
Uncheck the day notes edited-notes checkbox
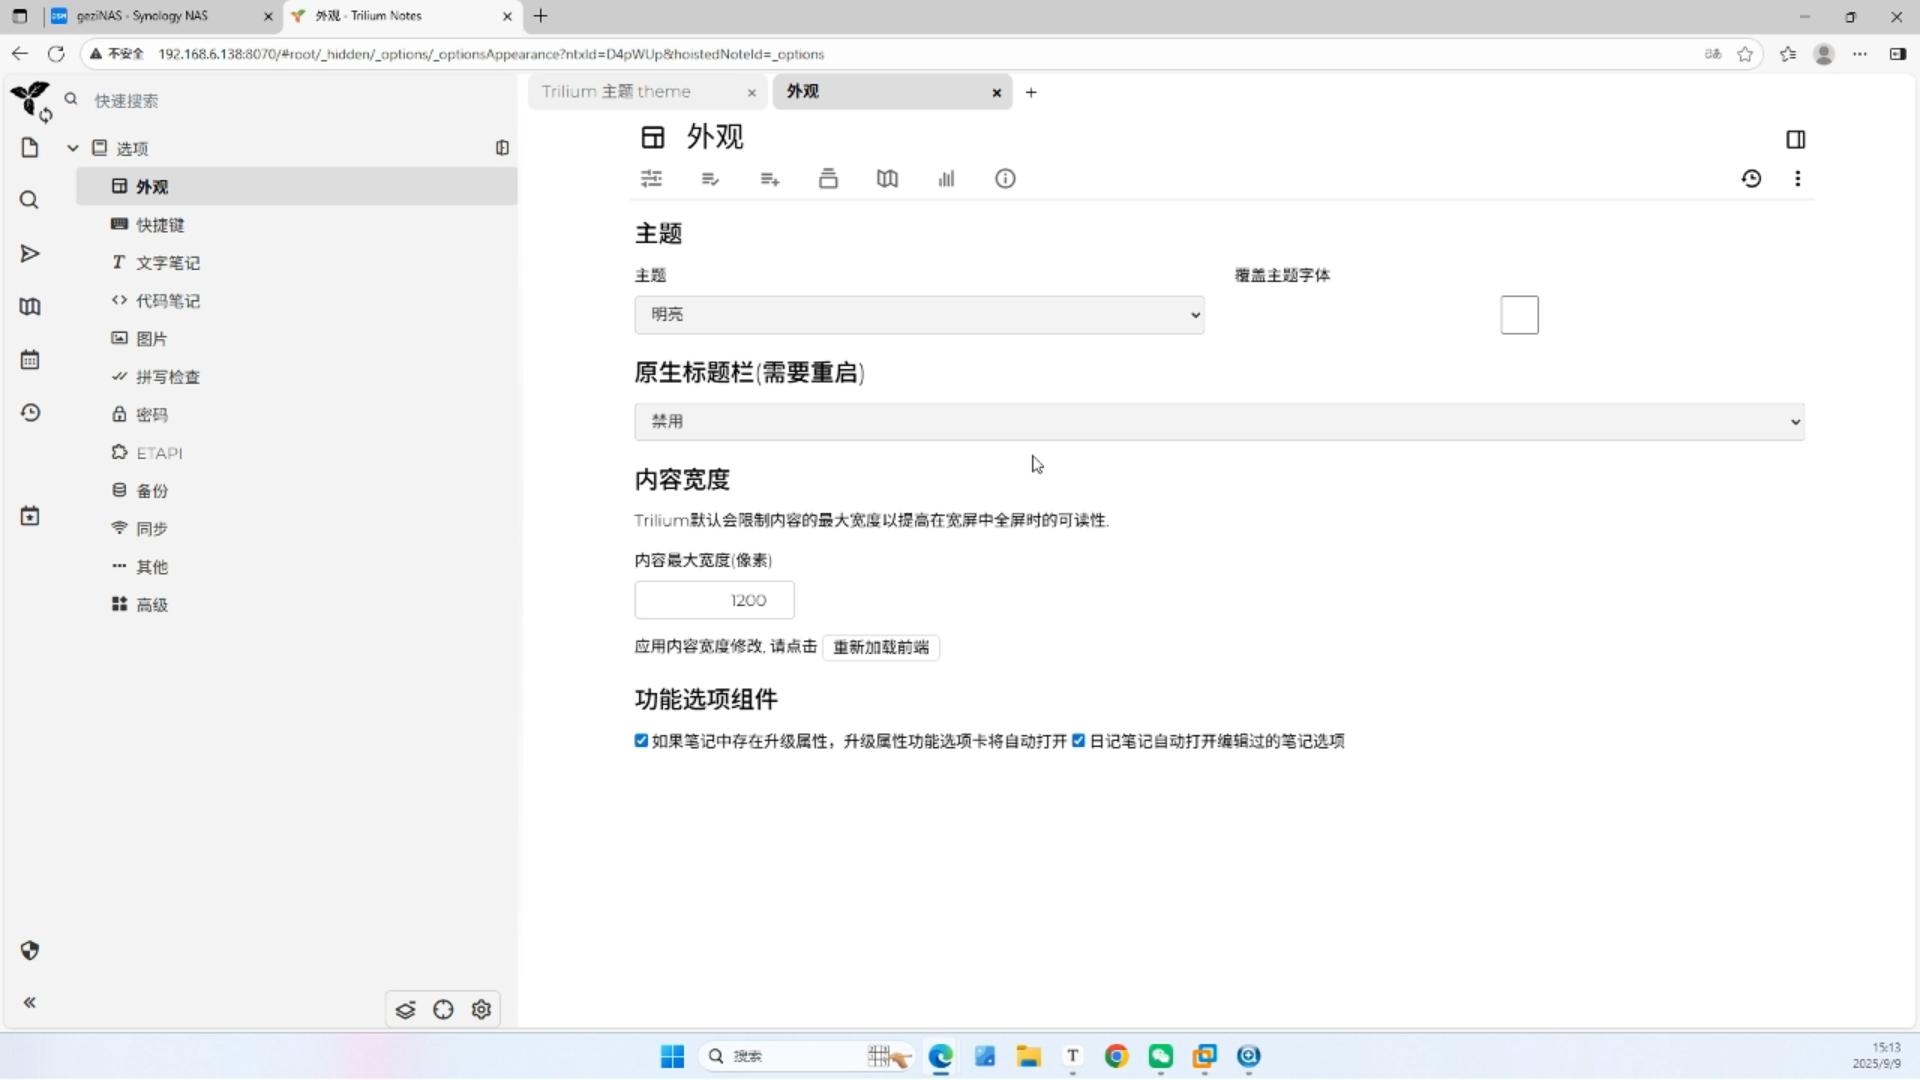(1078, 741)
